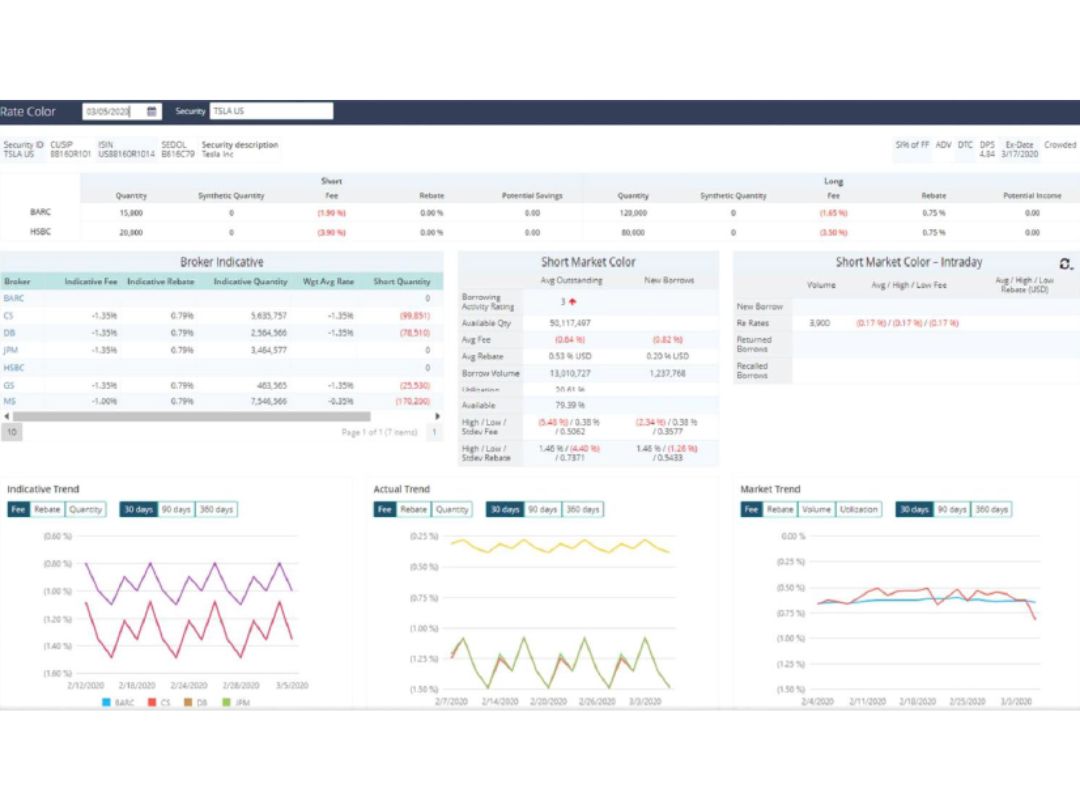1080x810 pixels.
Task: Select Fee in Indicative Trend
Action: (x=18, y=510)
